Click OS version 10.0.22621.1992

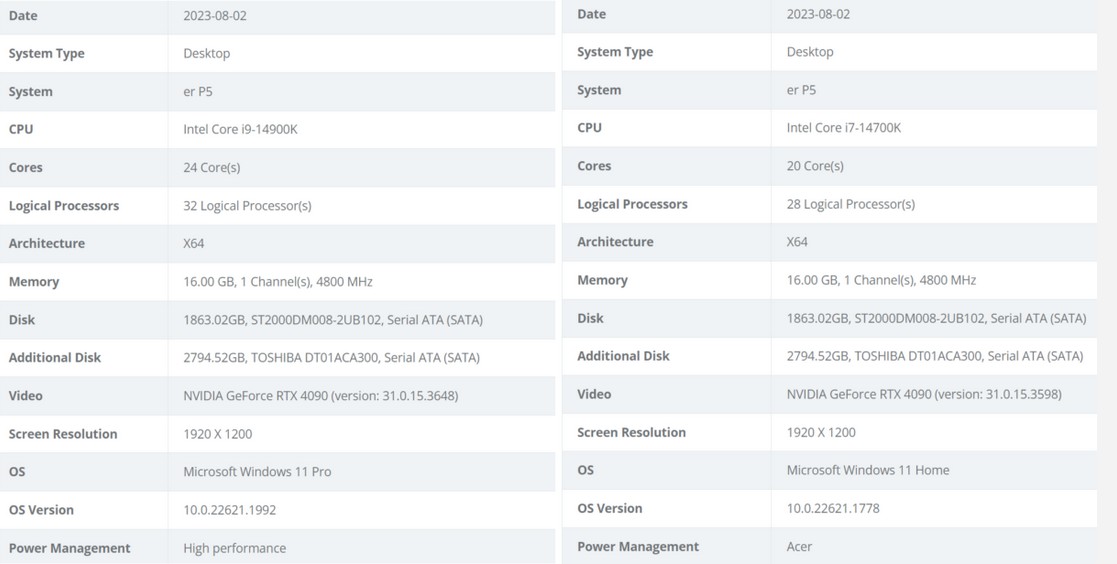pos(229,510)
